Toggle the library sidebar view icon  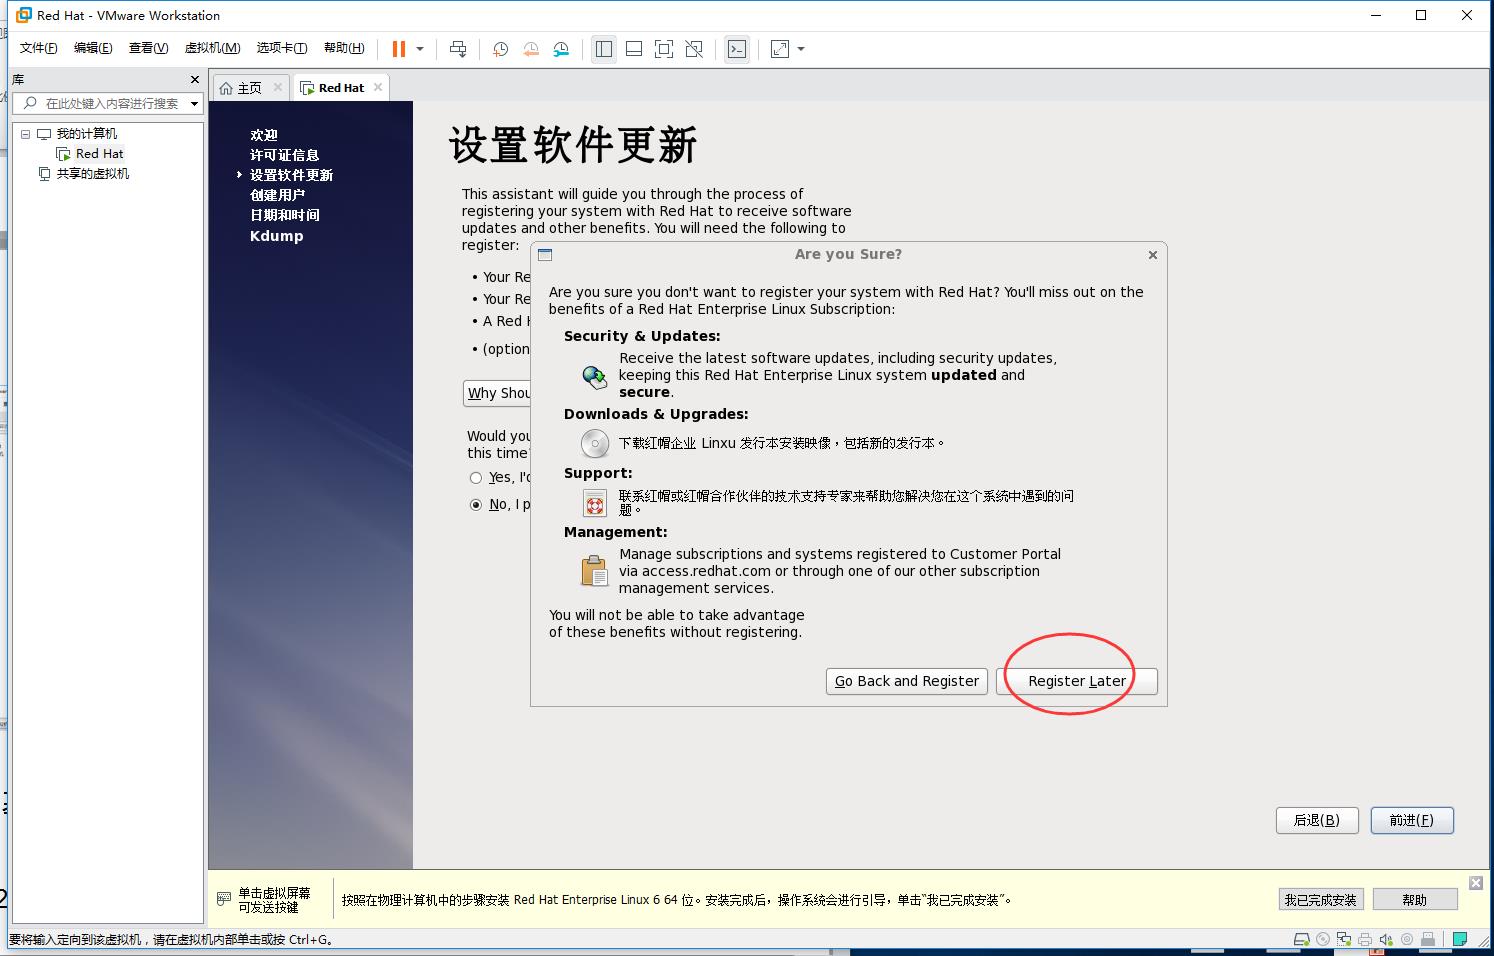[604, 49]
